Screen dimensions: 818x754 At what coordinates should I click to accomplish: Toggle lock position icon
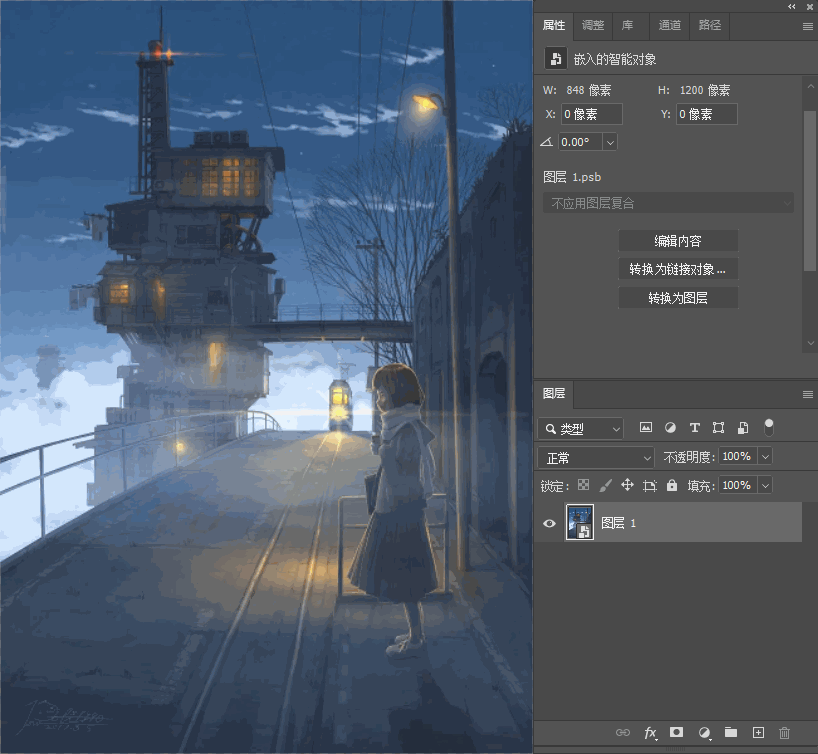tap(627, 485)
